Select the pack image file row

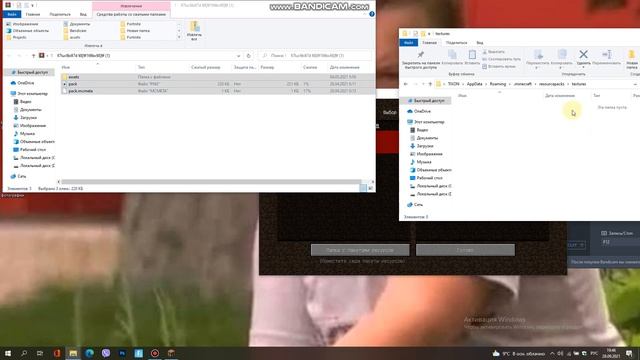pyautogui.click(x=217, y=84)
